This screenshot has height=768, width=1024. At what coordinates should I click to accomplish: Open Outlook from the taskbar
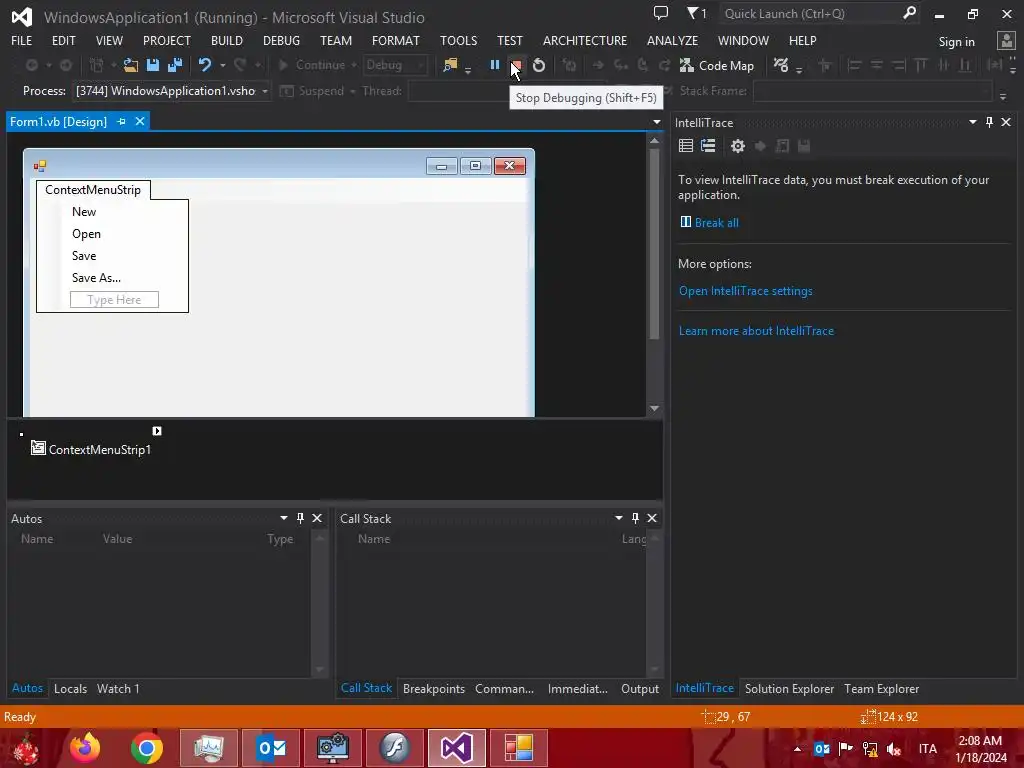(272, 748)
